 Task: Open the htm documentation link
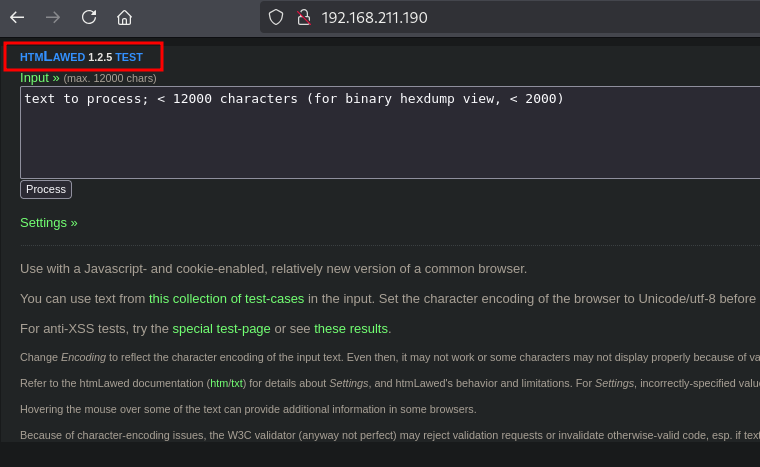[x=219, y=383]
